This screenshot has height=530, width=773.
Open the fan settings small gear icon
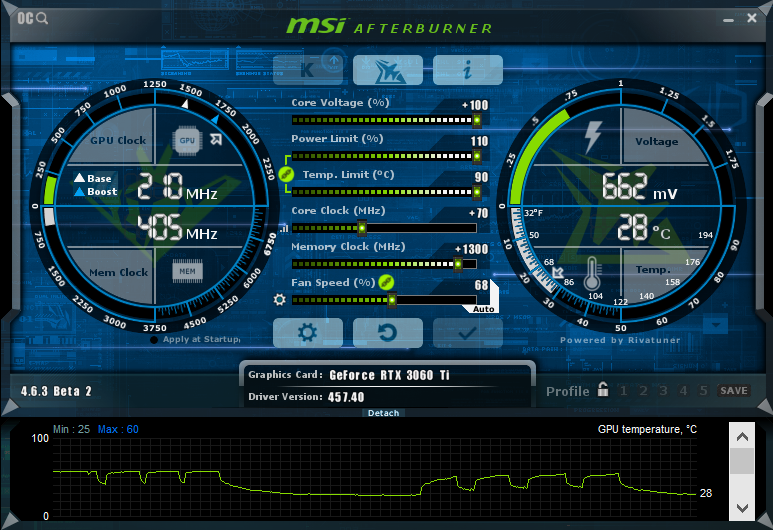(x=280, y=300)
